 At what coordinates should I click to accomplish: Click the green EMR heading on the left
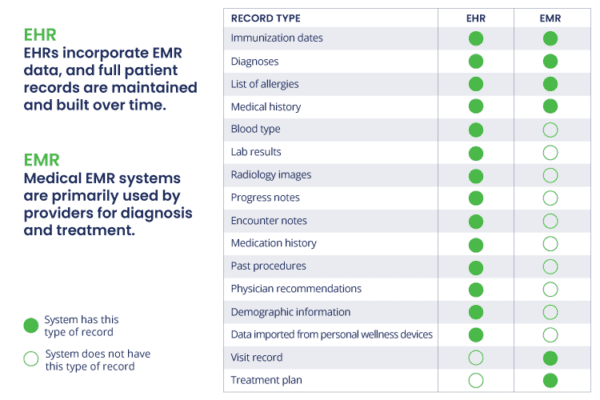41,159
